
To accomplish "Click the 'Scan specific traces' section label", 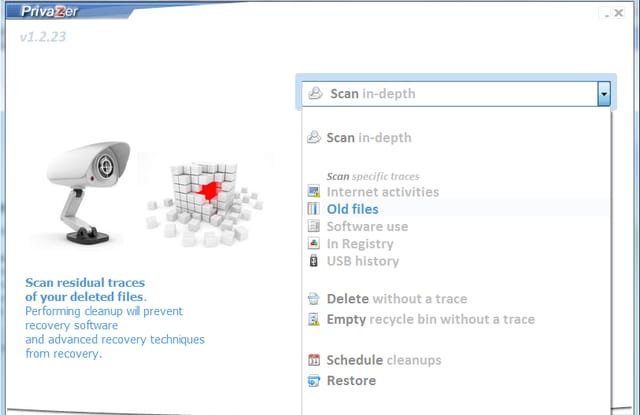I will pos(373,176).
